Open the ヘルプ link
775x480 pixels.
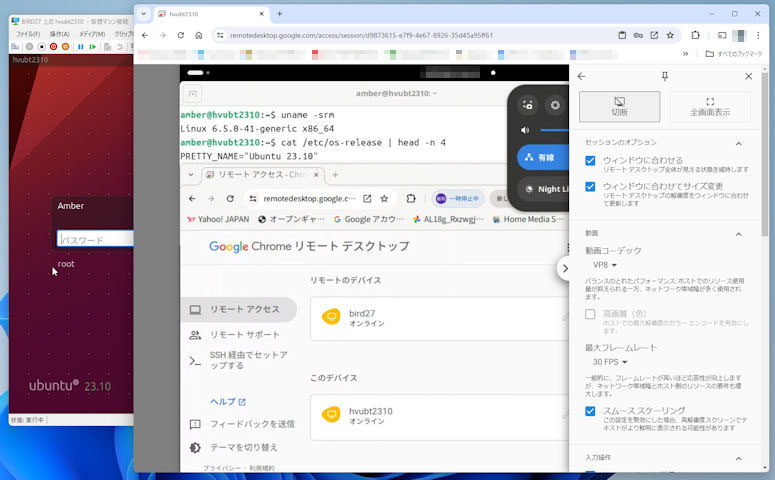click(228, 401)
